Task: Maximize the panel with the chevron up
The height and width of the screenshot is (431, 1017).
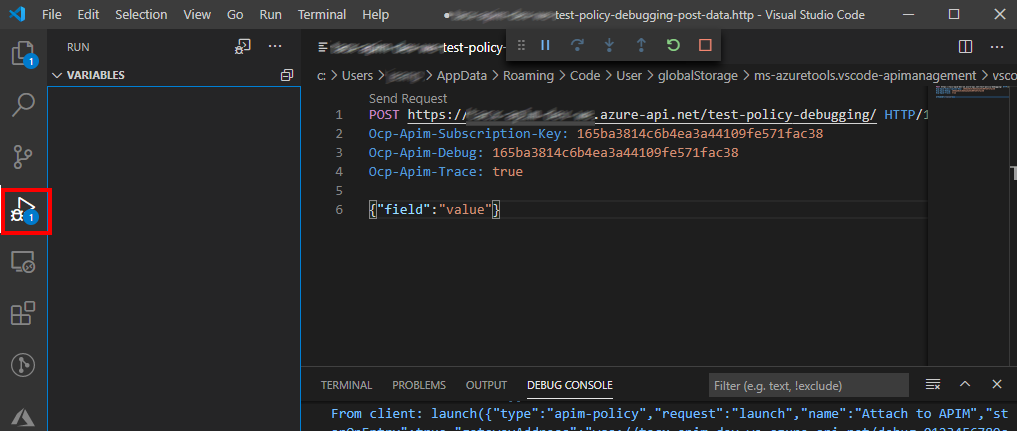Action: 965,385
